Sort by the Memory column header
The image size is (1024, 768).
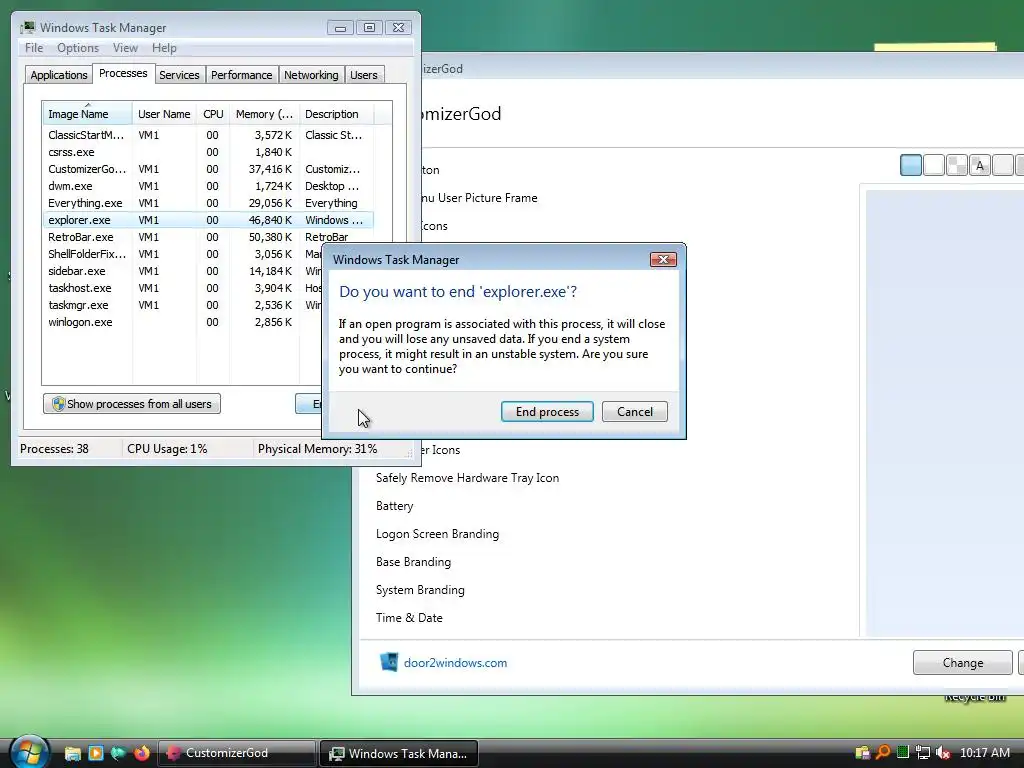pyautogui.click(x=264, y=114)
